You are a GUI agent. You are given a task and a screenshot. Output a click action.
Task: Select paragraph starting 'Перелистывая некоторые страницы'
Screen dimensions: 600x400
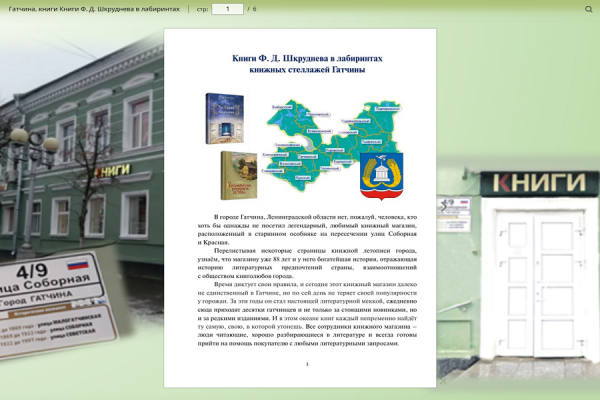(307, 263)
